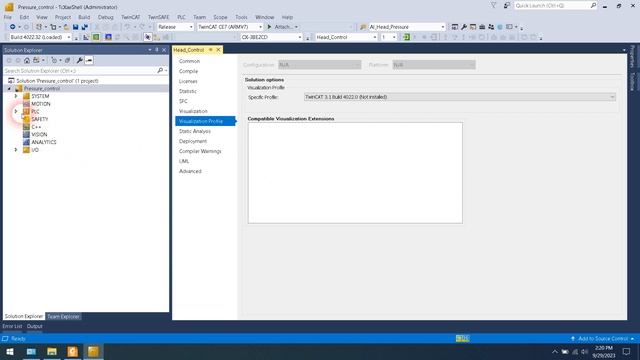Select the SAFETY tree item

40,119
